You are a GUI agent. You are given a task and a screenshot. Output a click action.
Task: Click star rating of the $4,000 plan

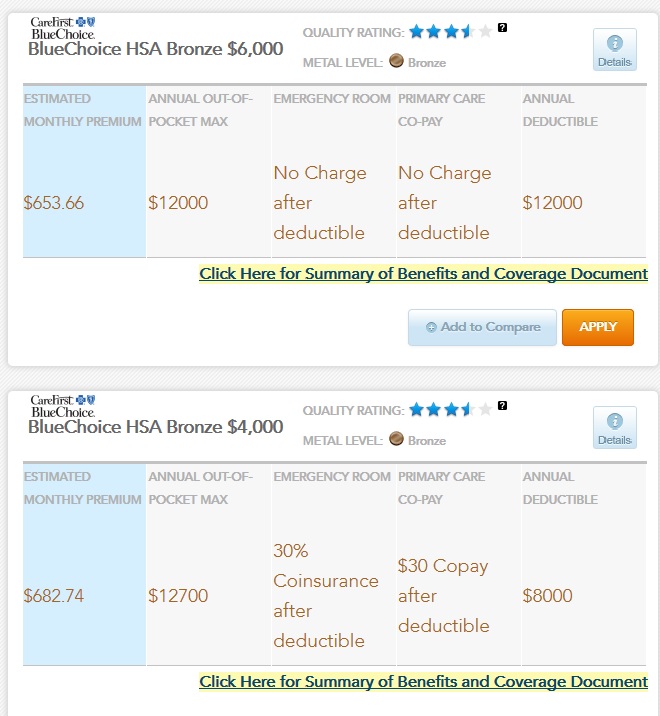(450, 410)
